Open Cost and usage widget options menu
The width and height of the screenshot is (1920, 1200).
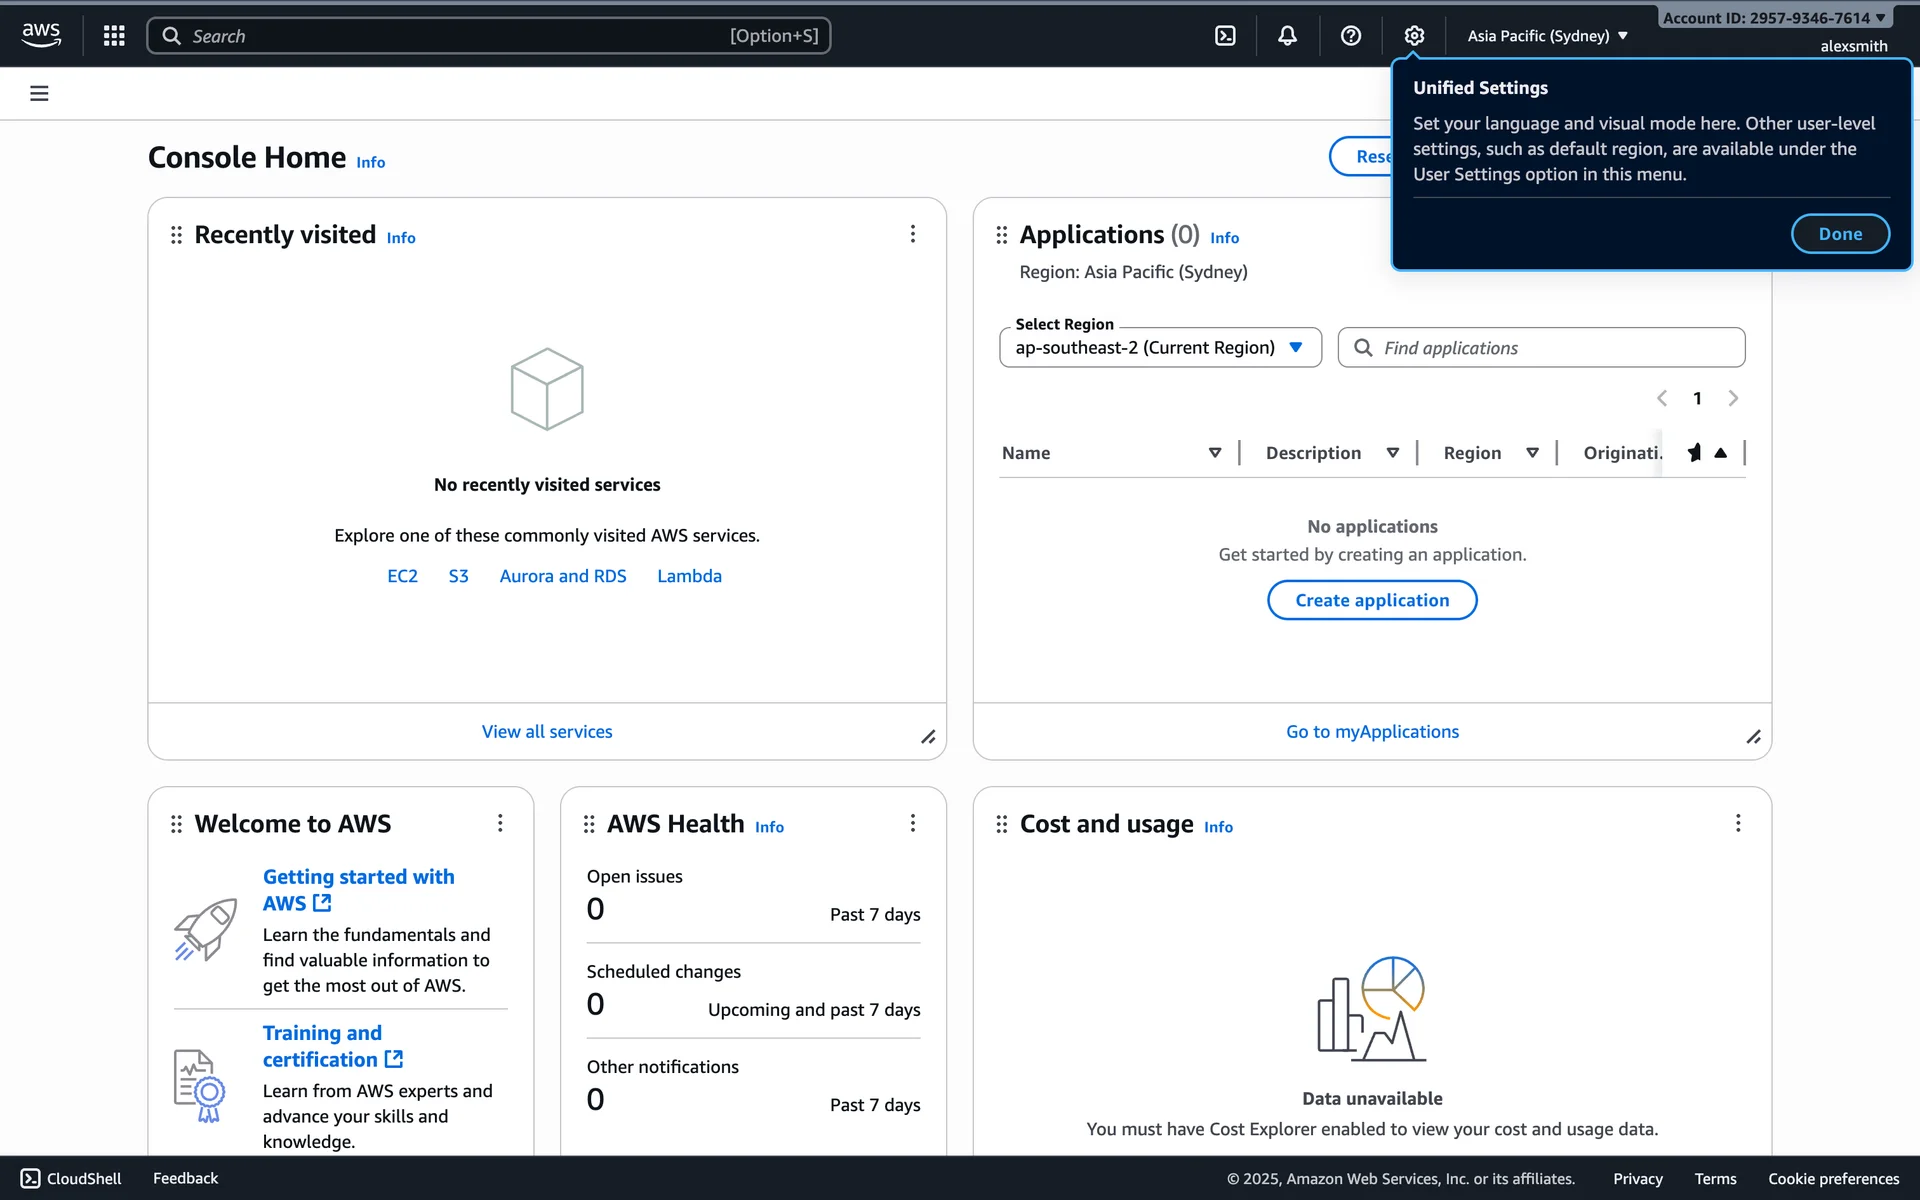click(x=1737, y=823)
